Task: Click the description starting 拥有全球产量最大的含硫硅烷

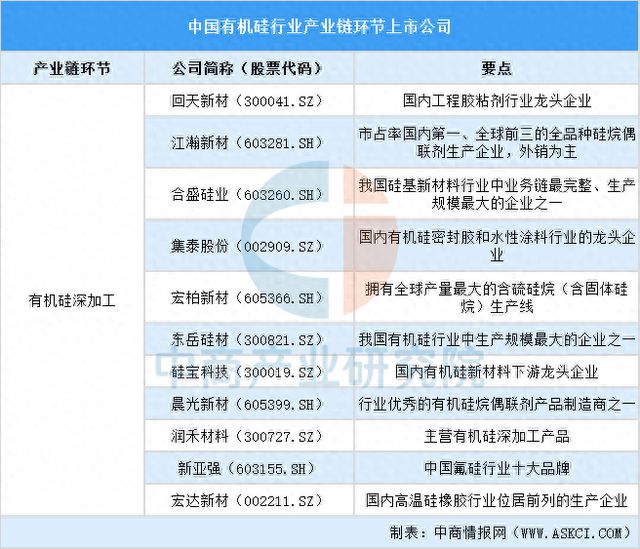Action: [497, 298]
